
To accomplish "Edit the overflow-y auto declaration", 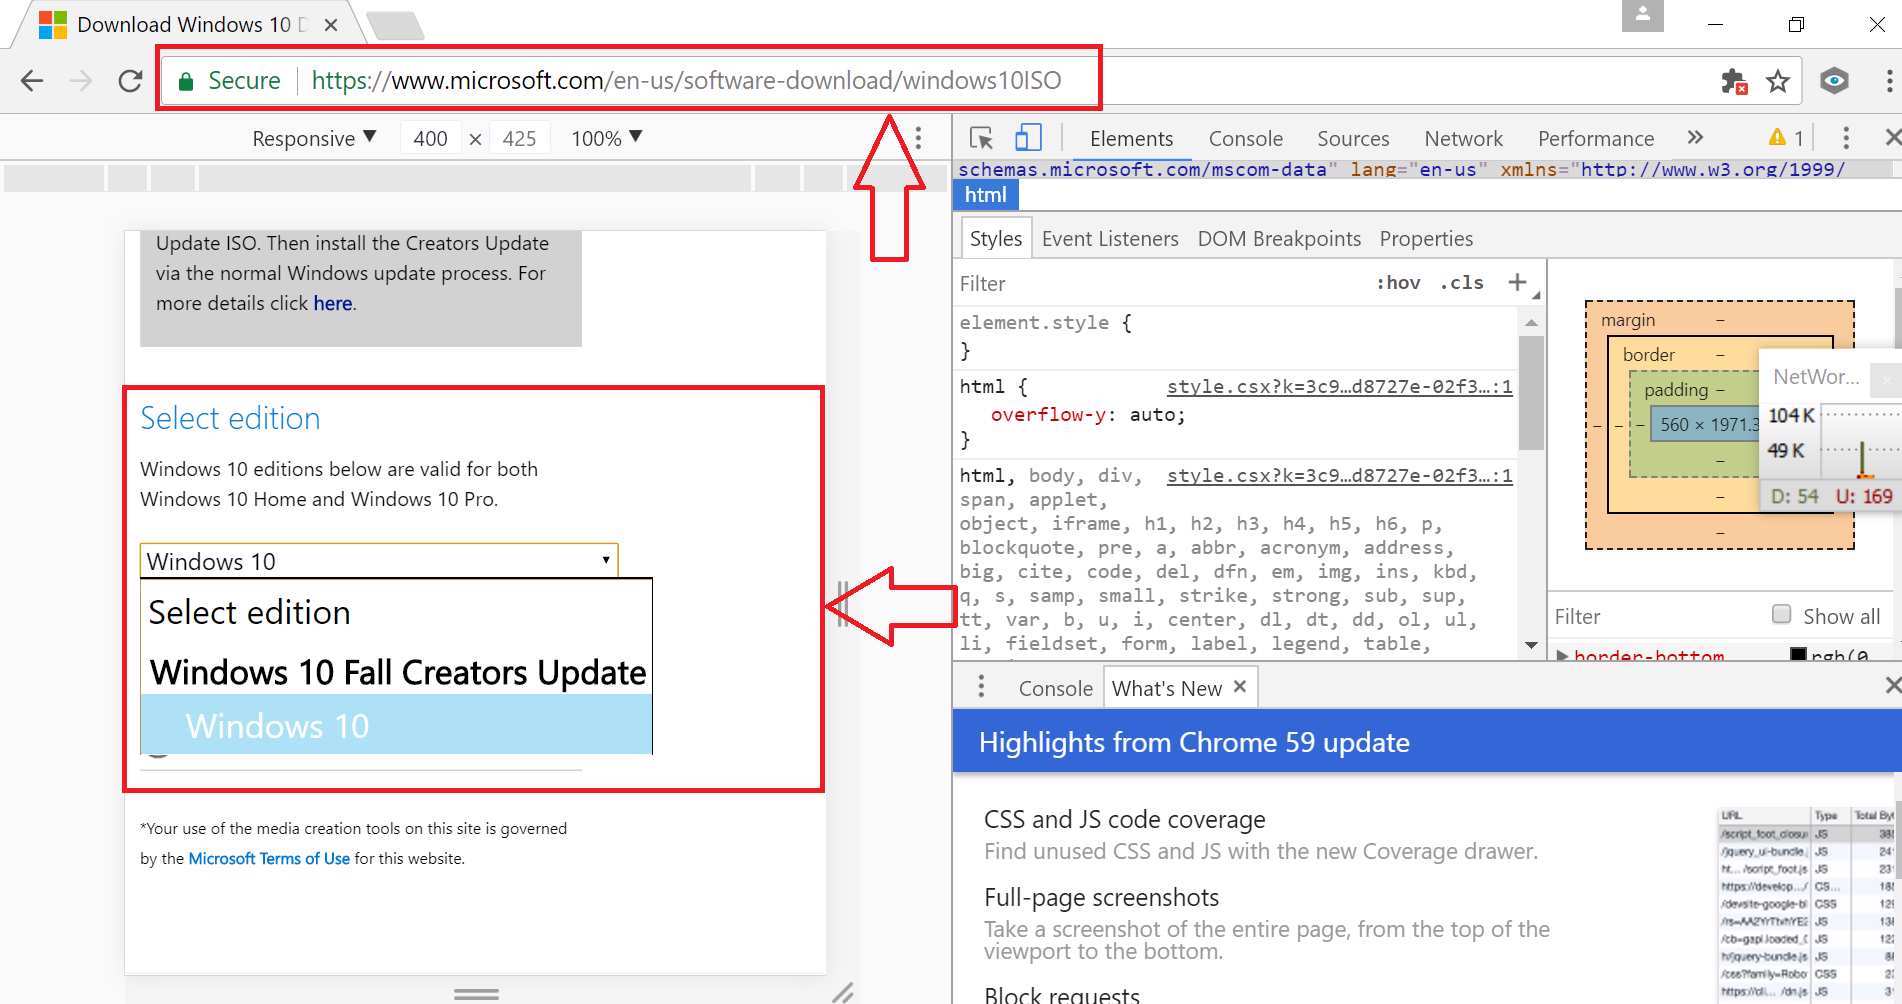I will click(x=1088, y=414).
